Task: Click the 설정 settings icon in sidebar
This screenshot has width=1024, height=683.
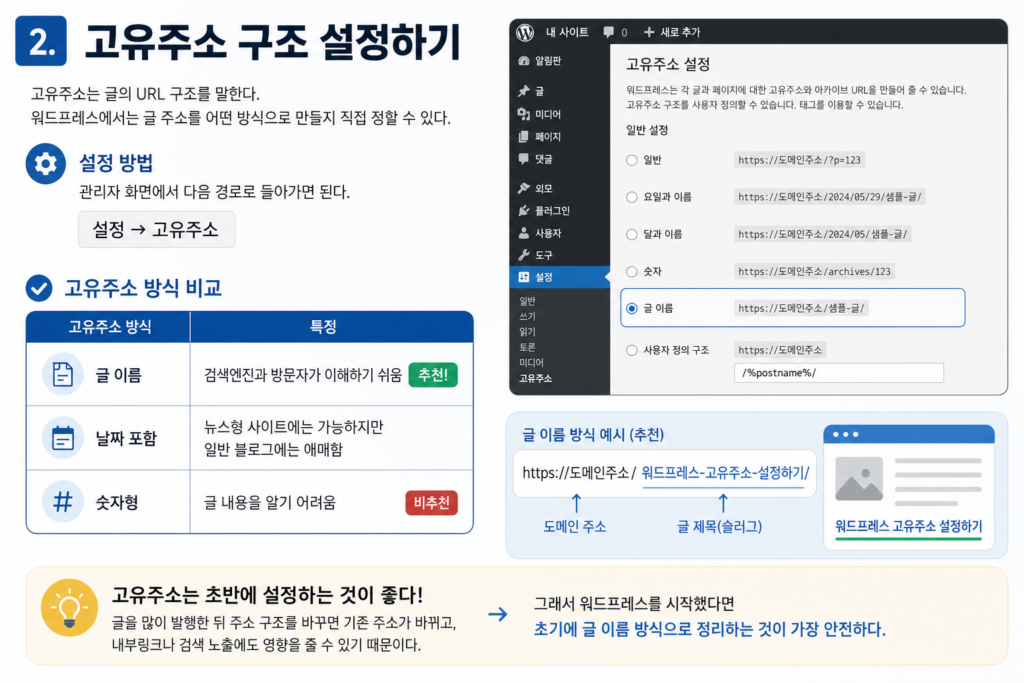Action: click(x=523, y=277)
